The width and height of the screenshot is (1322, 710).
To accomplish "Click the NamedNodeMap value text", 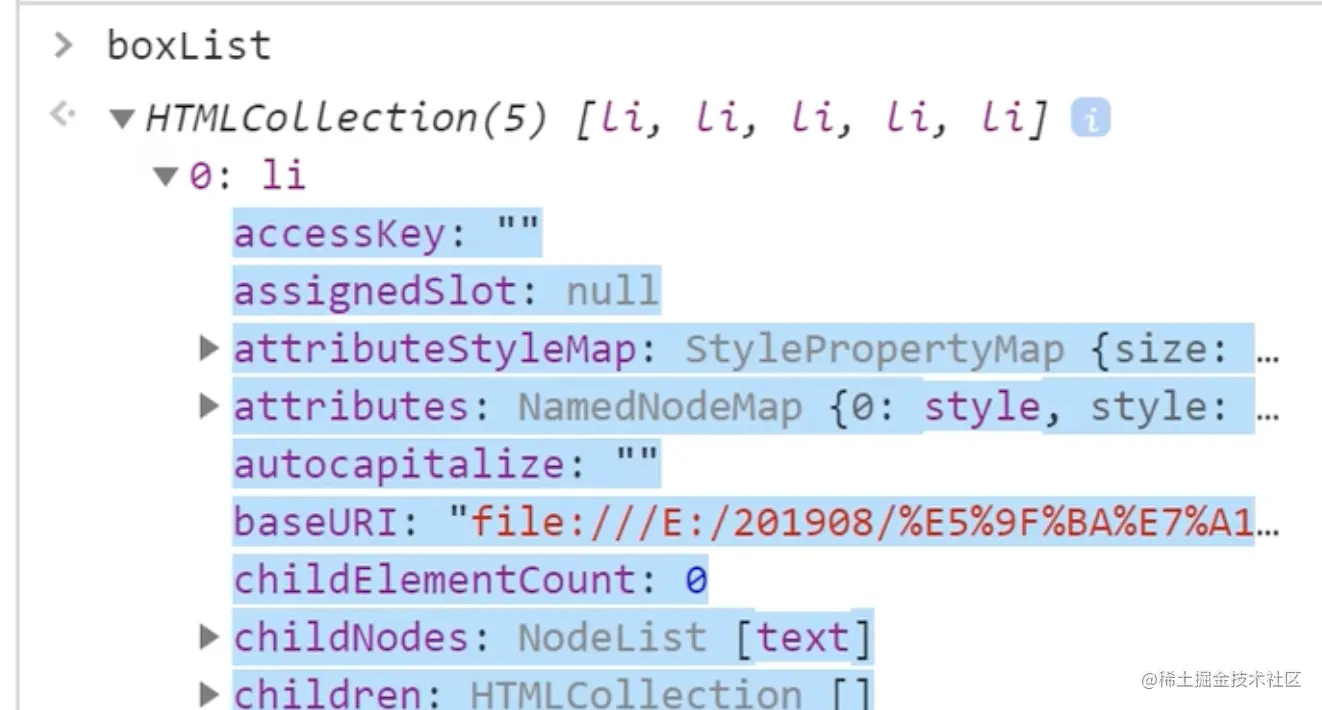I will 660,407.
